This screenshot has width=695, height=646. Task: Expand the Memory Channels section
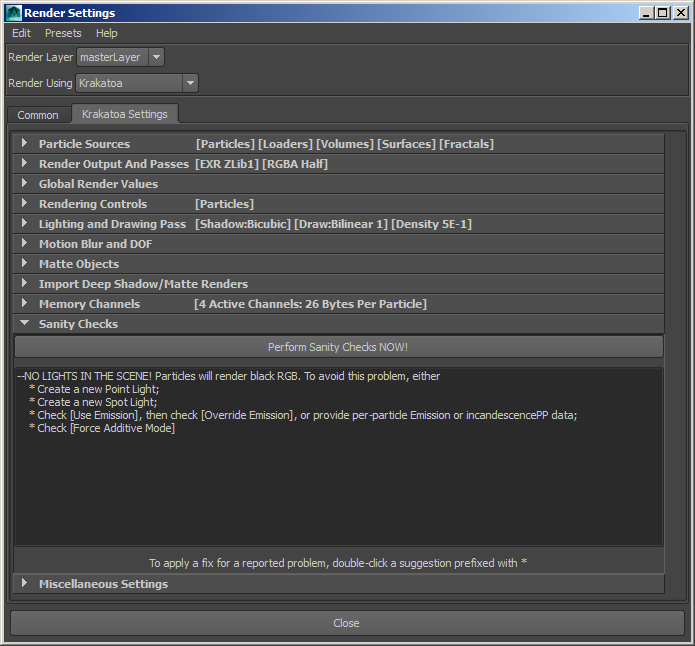click(339, 304)
